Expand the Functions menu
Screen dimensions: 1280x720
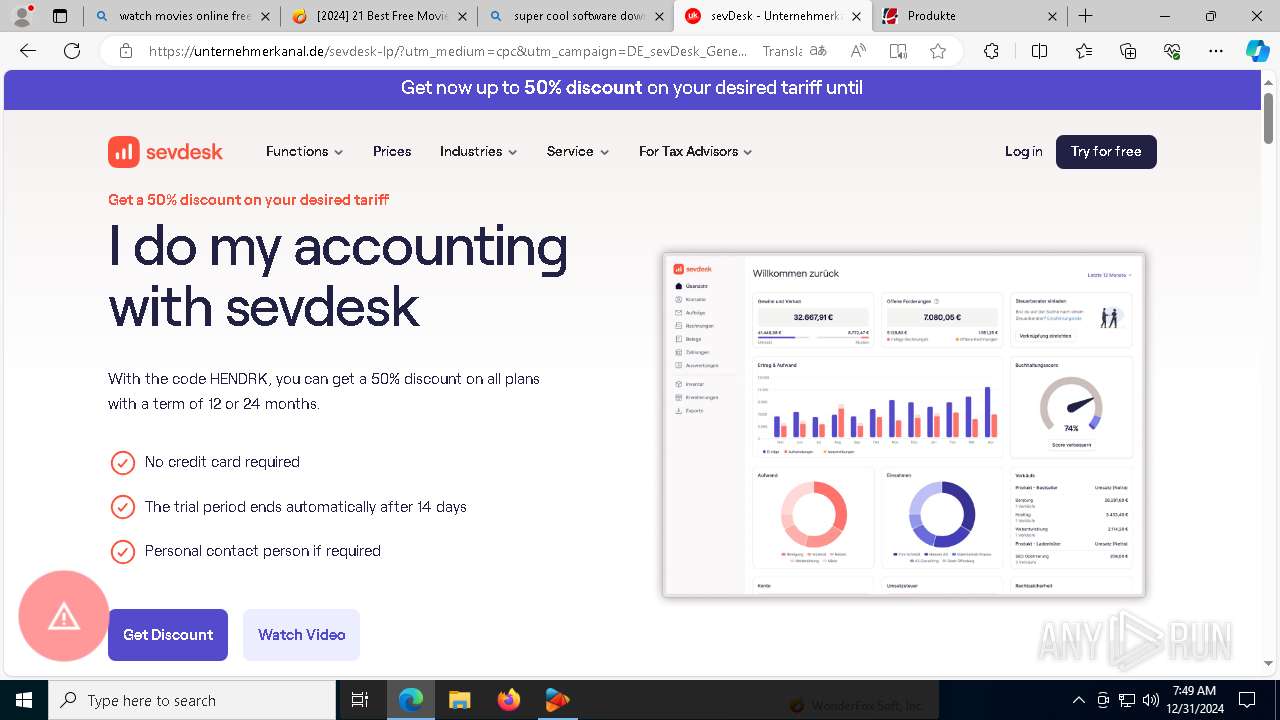(305, 152)
